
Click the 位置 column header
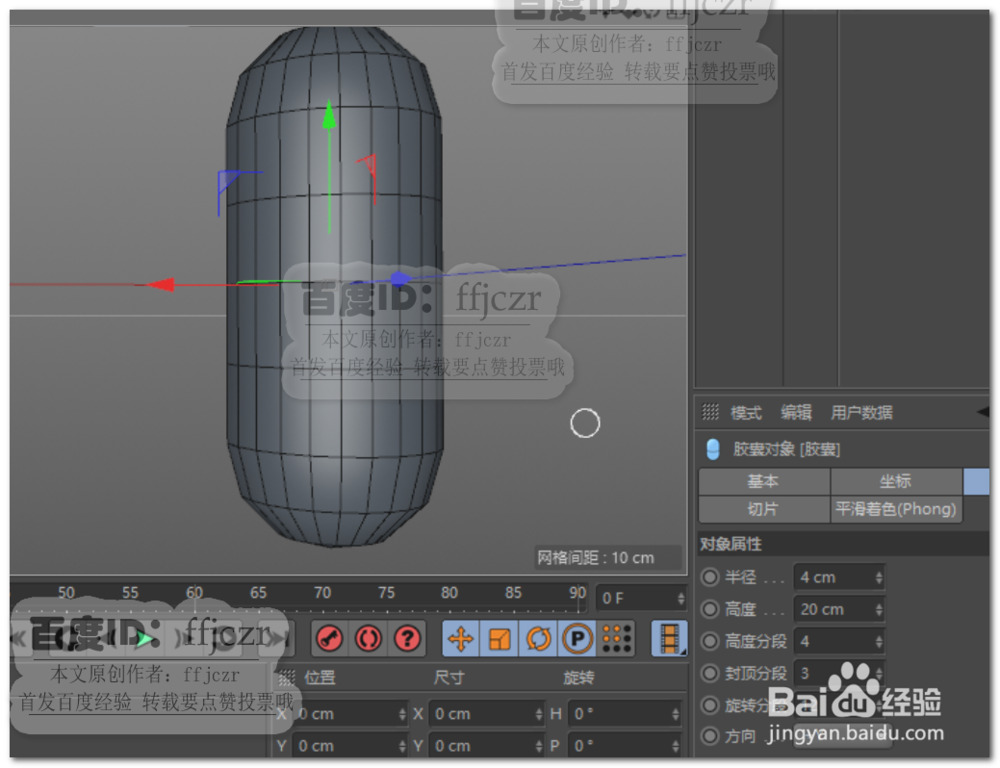(320, 677)
